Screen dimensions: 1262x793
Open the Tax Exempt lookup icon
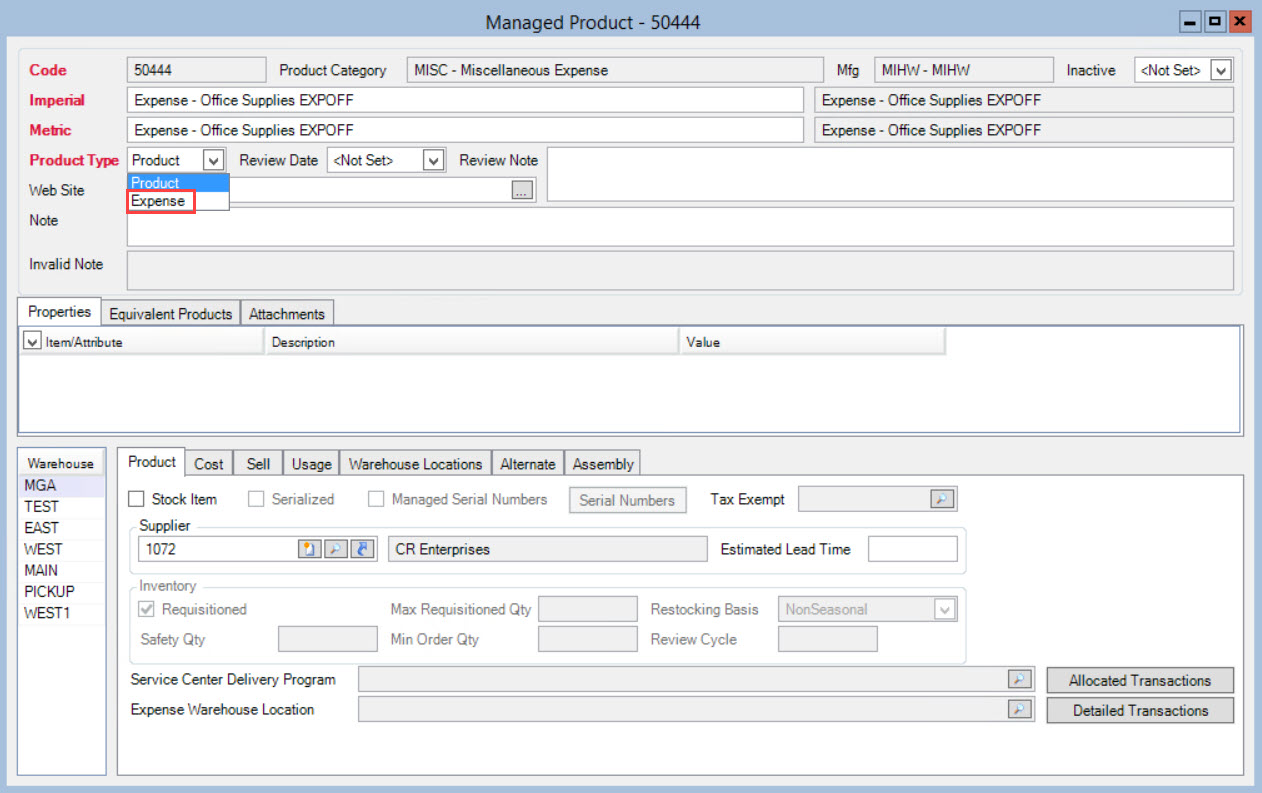(942, 499)
